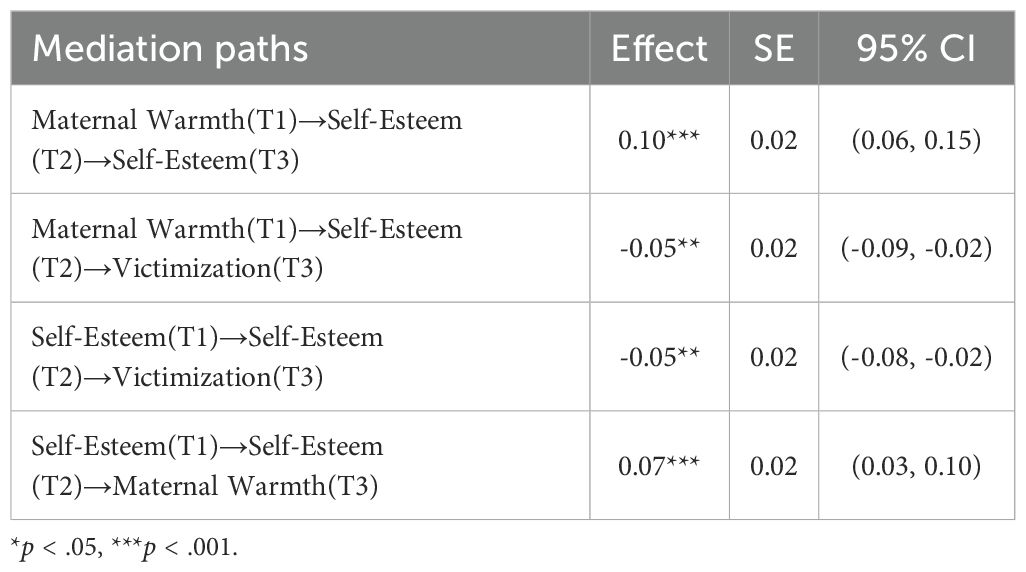
Task: Click the effect value 0.10***
Action: pyautogui.click(x=661, y=140)
